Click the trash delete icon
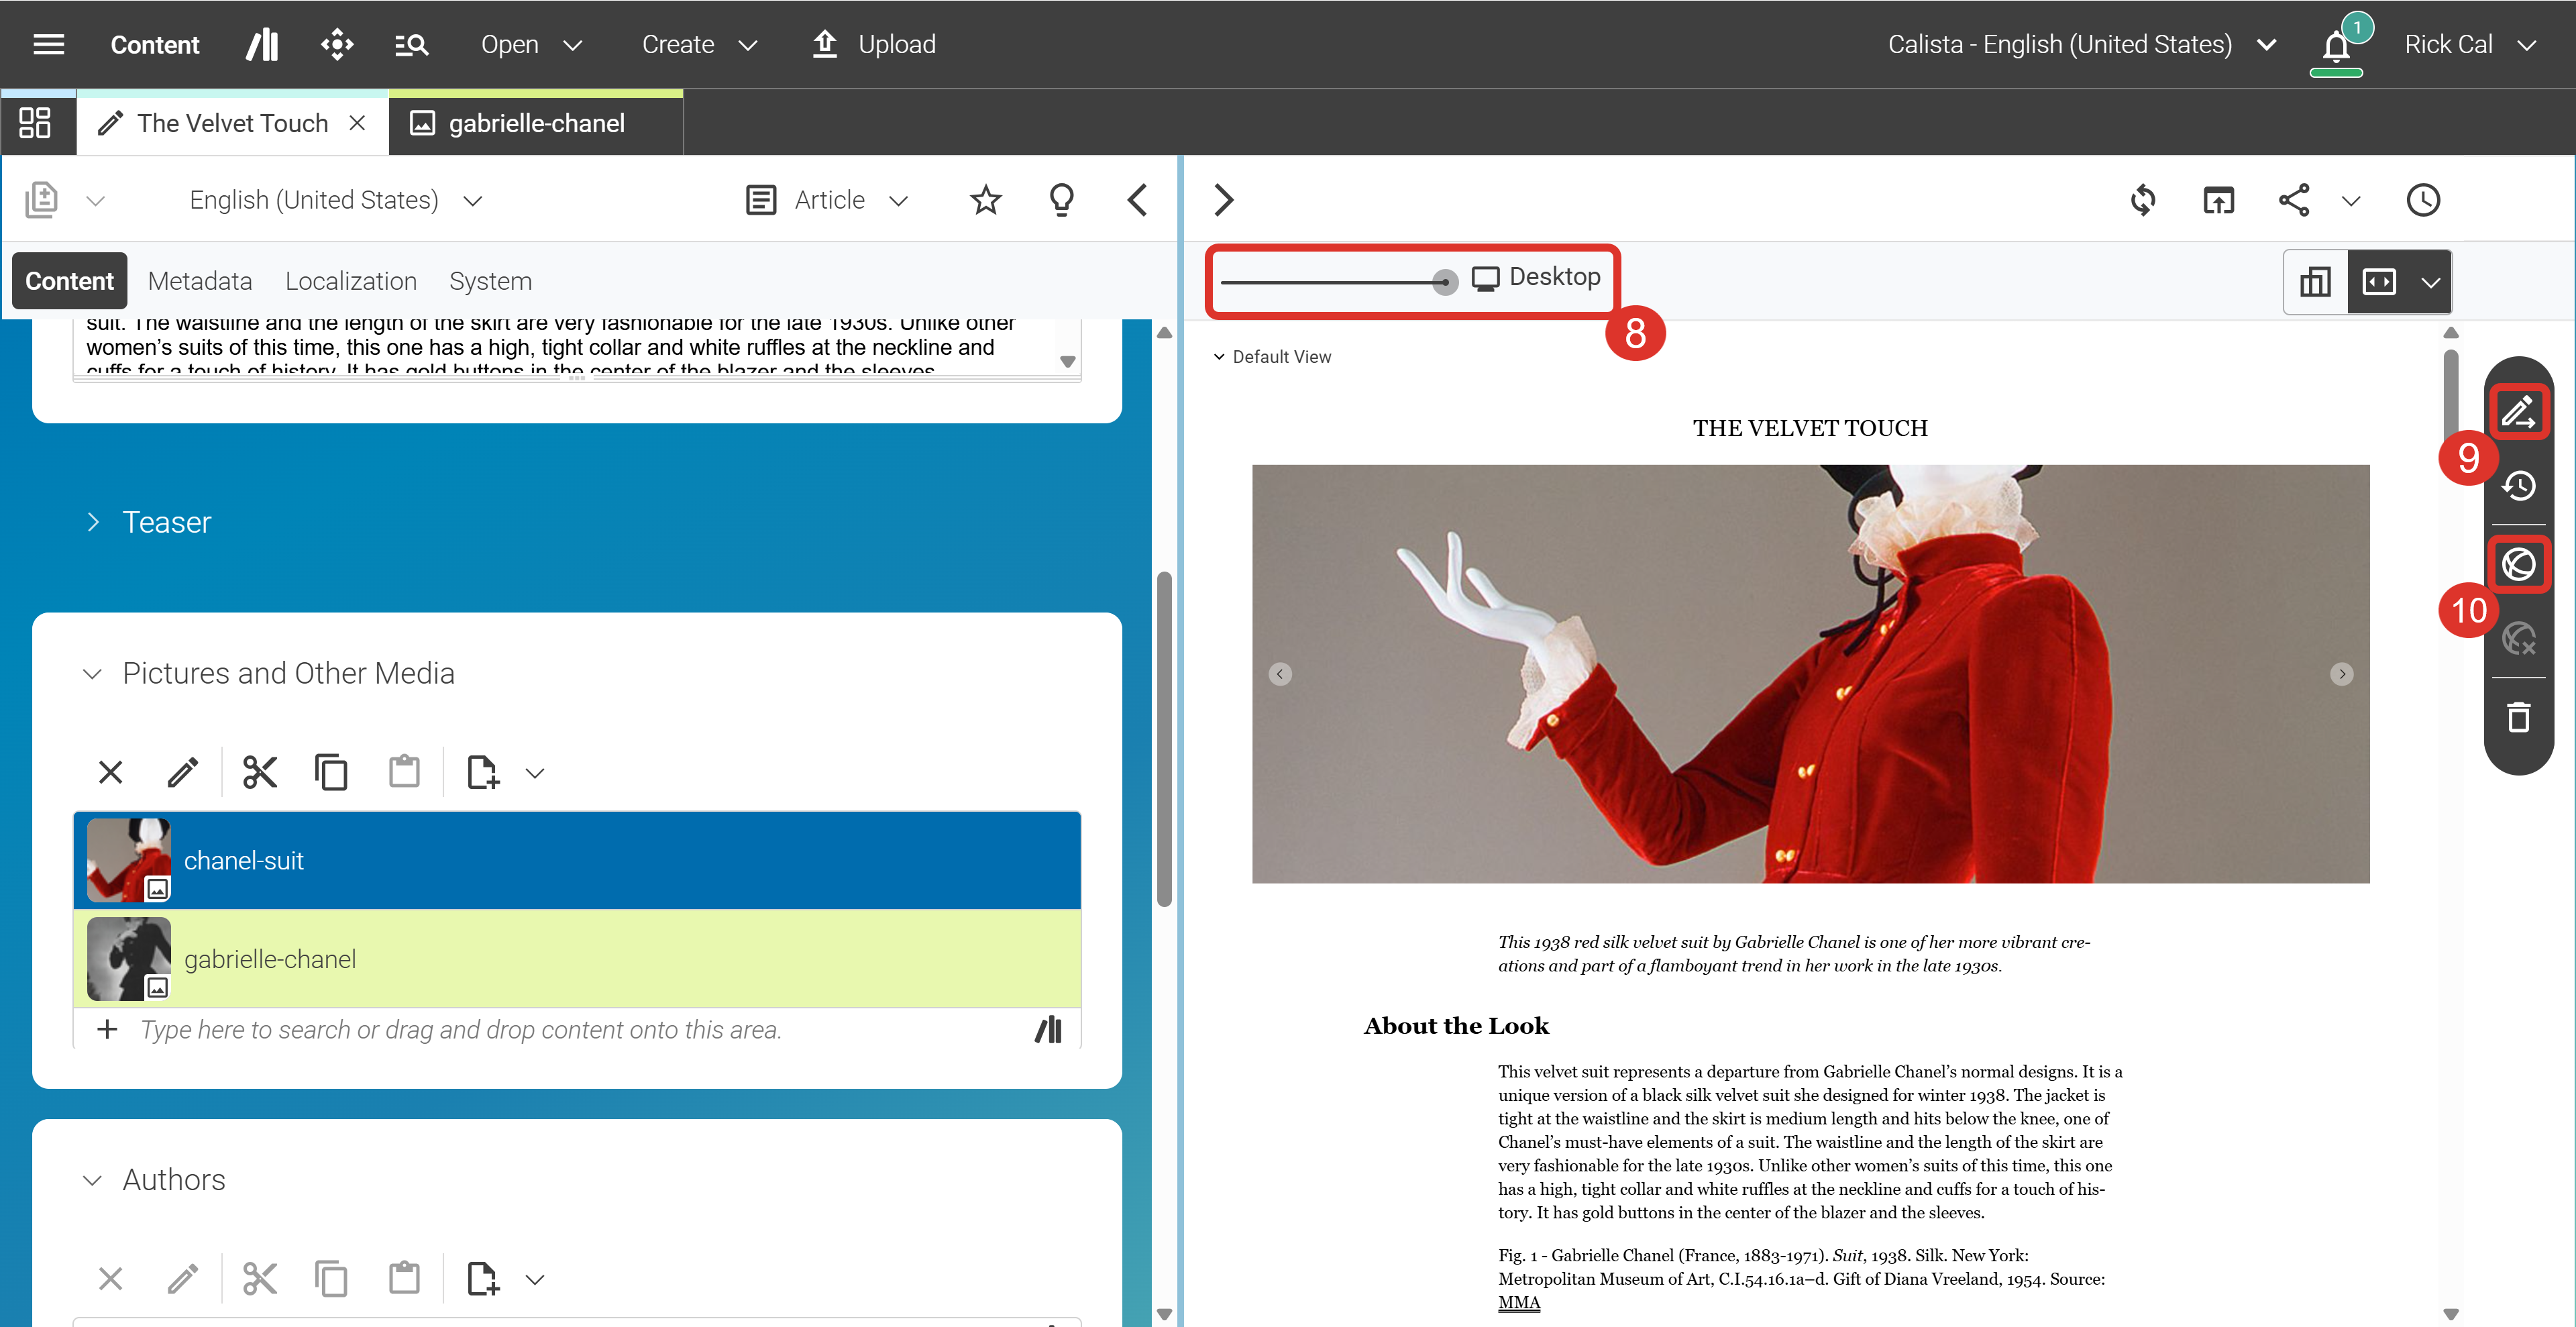The width and height of the screenshot is (2576, 1327). click(x=2518, y=717)
